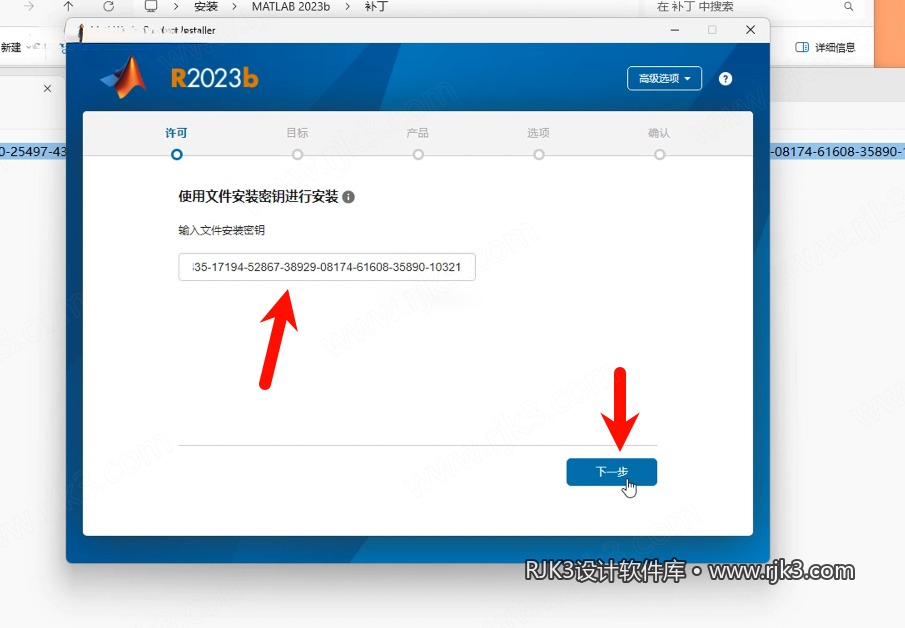Open 新建 menu in Explorer toolbar
This screenshot has height=628, width=905.
coord(16,47)
